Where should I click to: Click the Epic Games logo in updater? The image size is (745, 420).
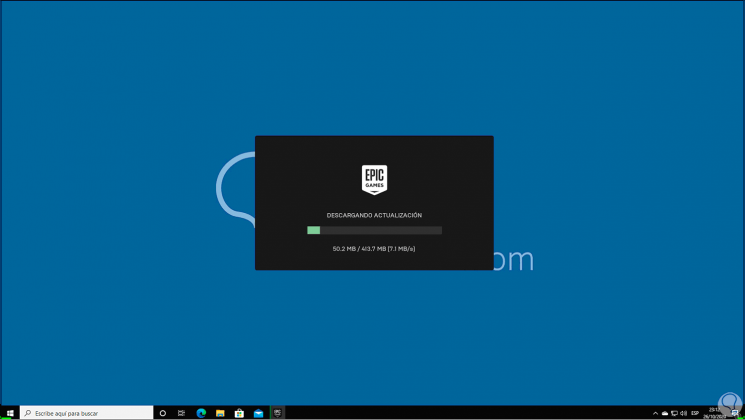coord(374,180)
